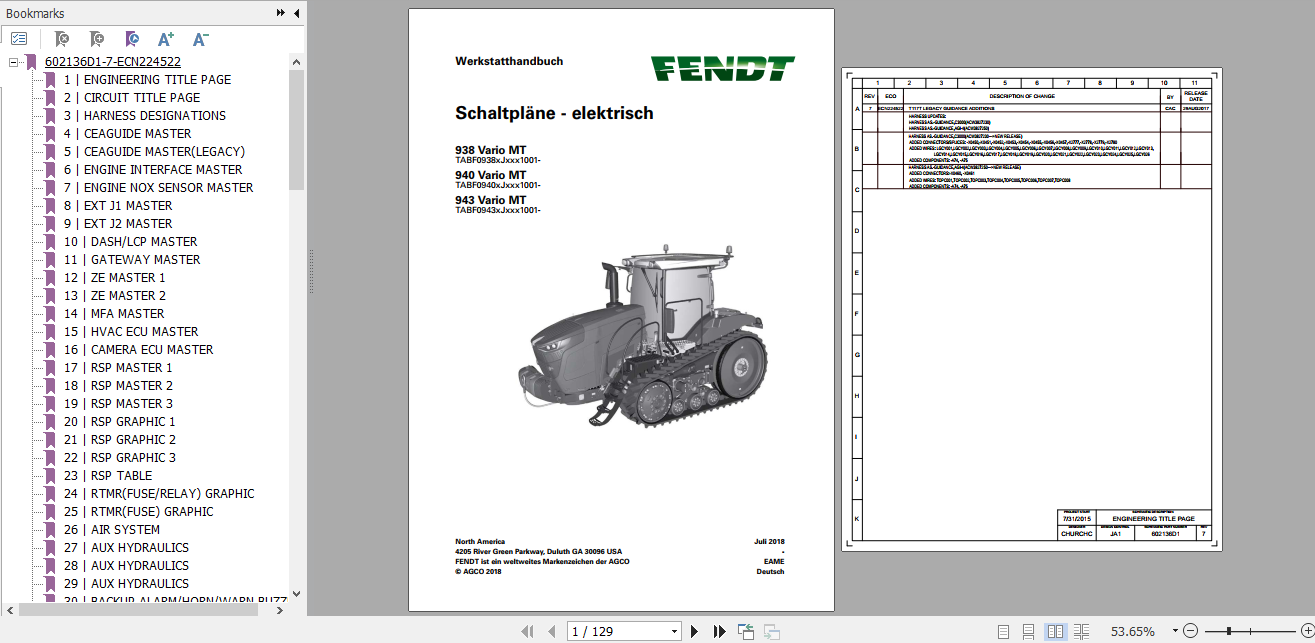Open bookmark 2 | CIRCUIT TITLE PAGE
The width and height of the screenshot is (1315, 643).
tap(132, 98)
